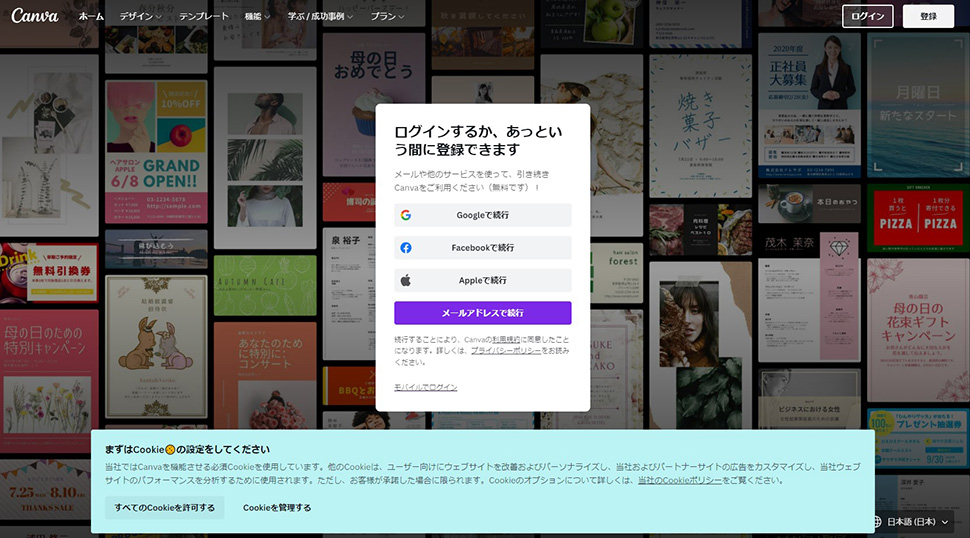Continue with Googleで続行 button
The width and height of the screenshot is (970, 538).
[x=483, y=215]
